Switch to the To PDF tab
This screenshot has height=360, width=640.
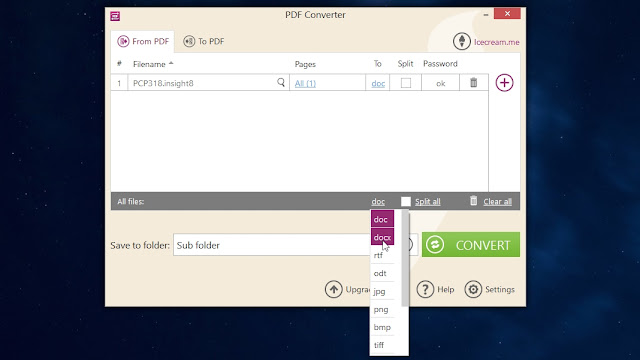[x=204, y=41]
